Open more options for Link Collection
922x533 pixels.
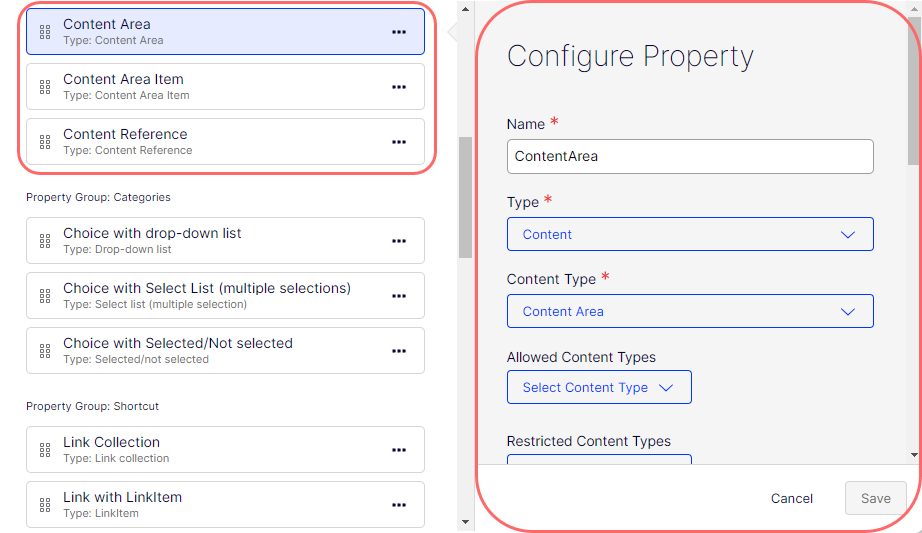[x=399, y=450]
